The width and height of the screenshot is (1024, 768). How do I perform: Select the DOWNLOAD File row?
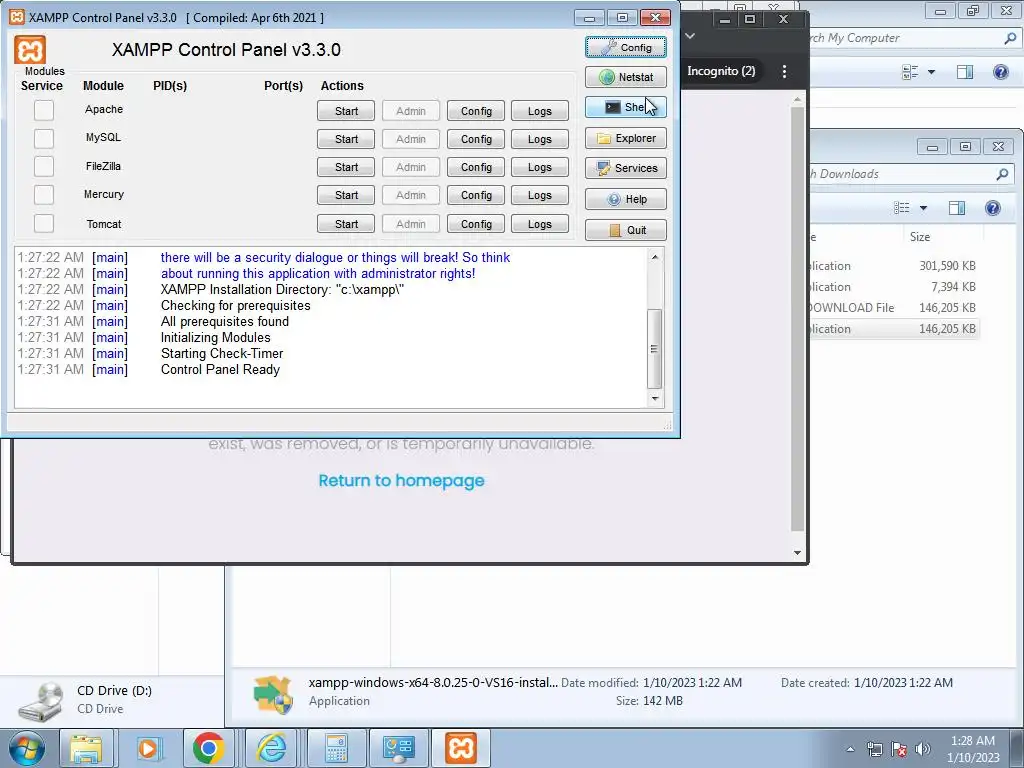tap(893, 308)
